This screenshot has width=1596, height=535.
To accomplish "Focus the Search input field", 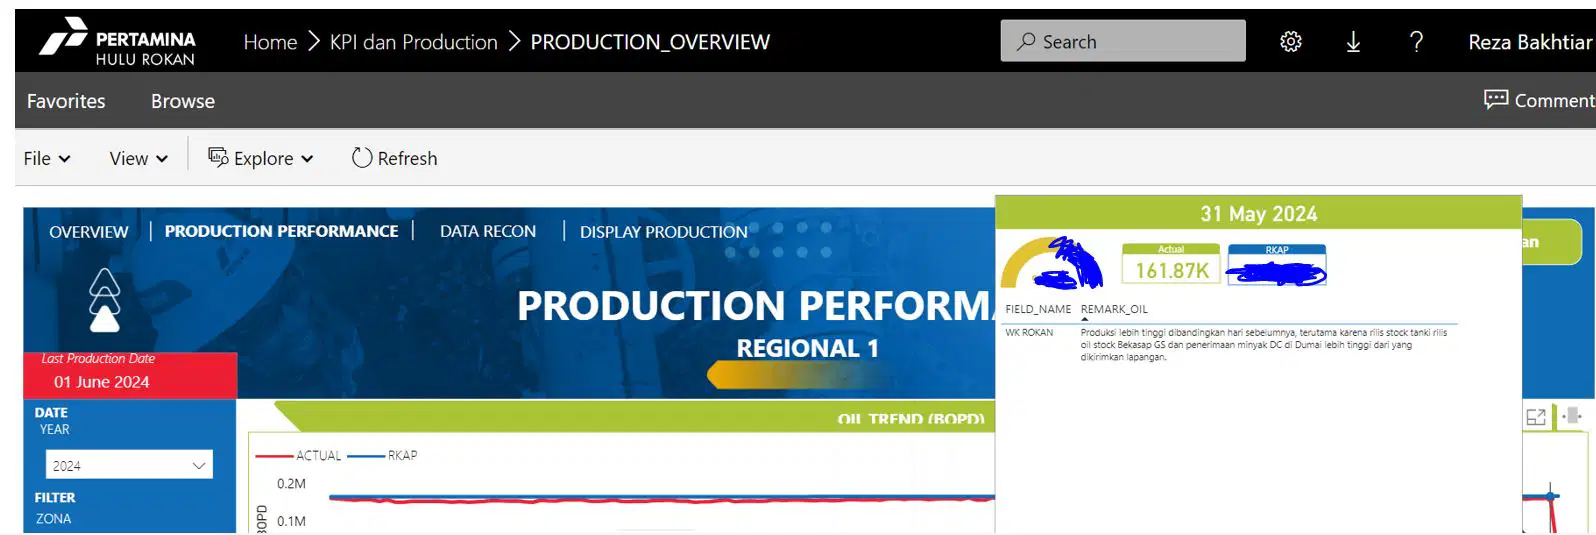I will click(x=1123, y=41).
